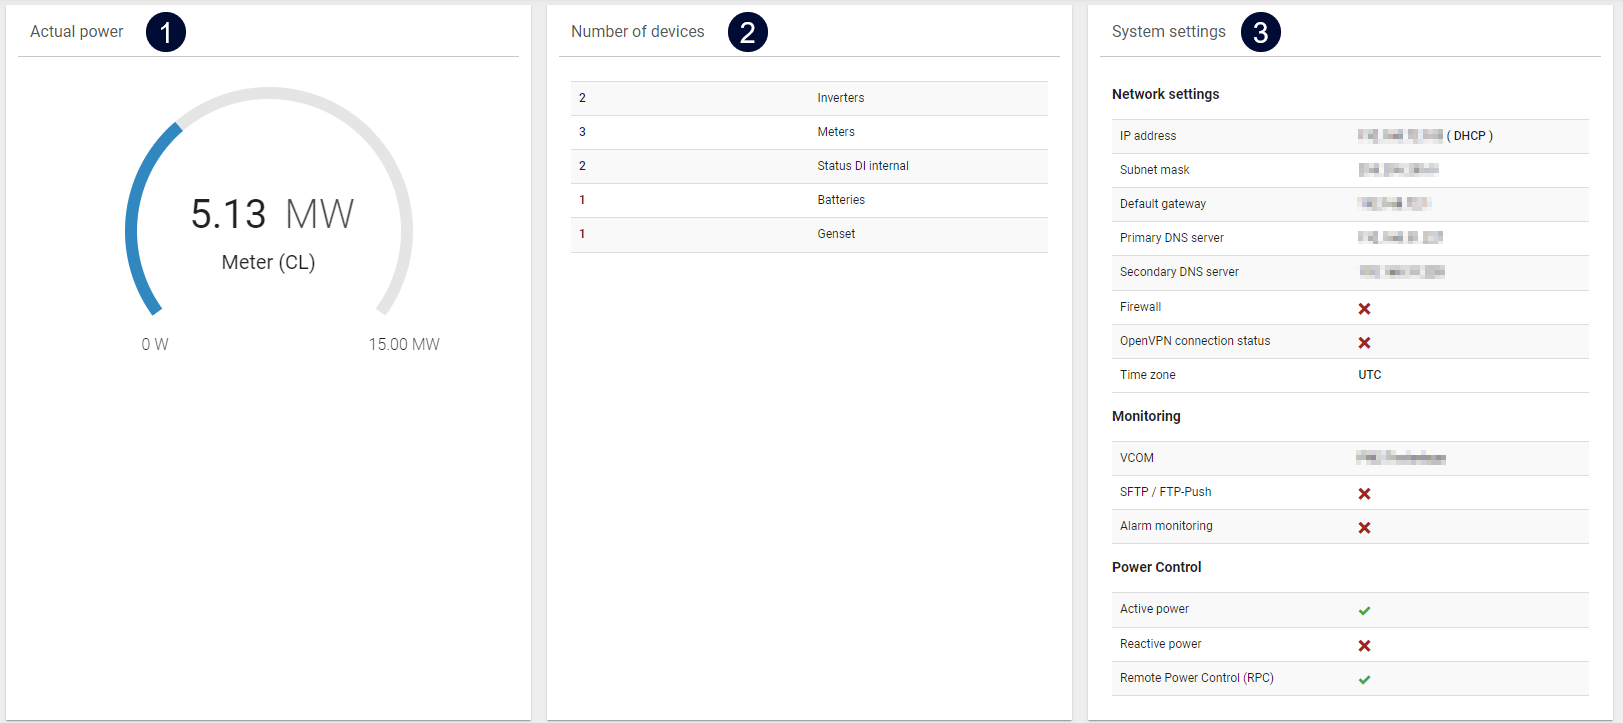Click the OpenVPN connection status red X

1364,343
